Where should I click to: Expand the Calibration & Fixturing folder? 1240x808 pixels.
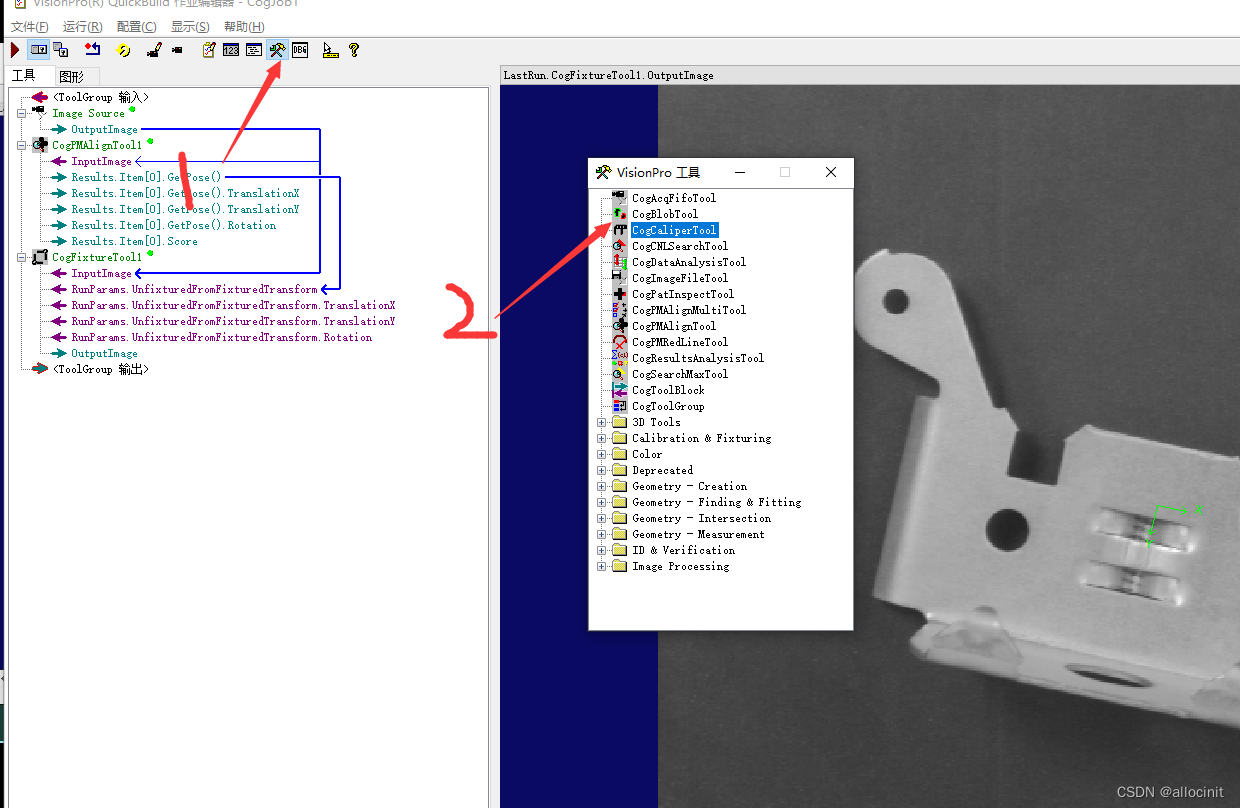[601, 438]
